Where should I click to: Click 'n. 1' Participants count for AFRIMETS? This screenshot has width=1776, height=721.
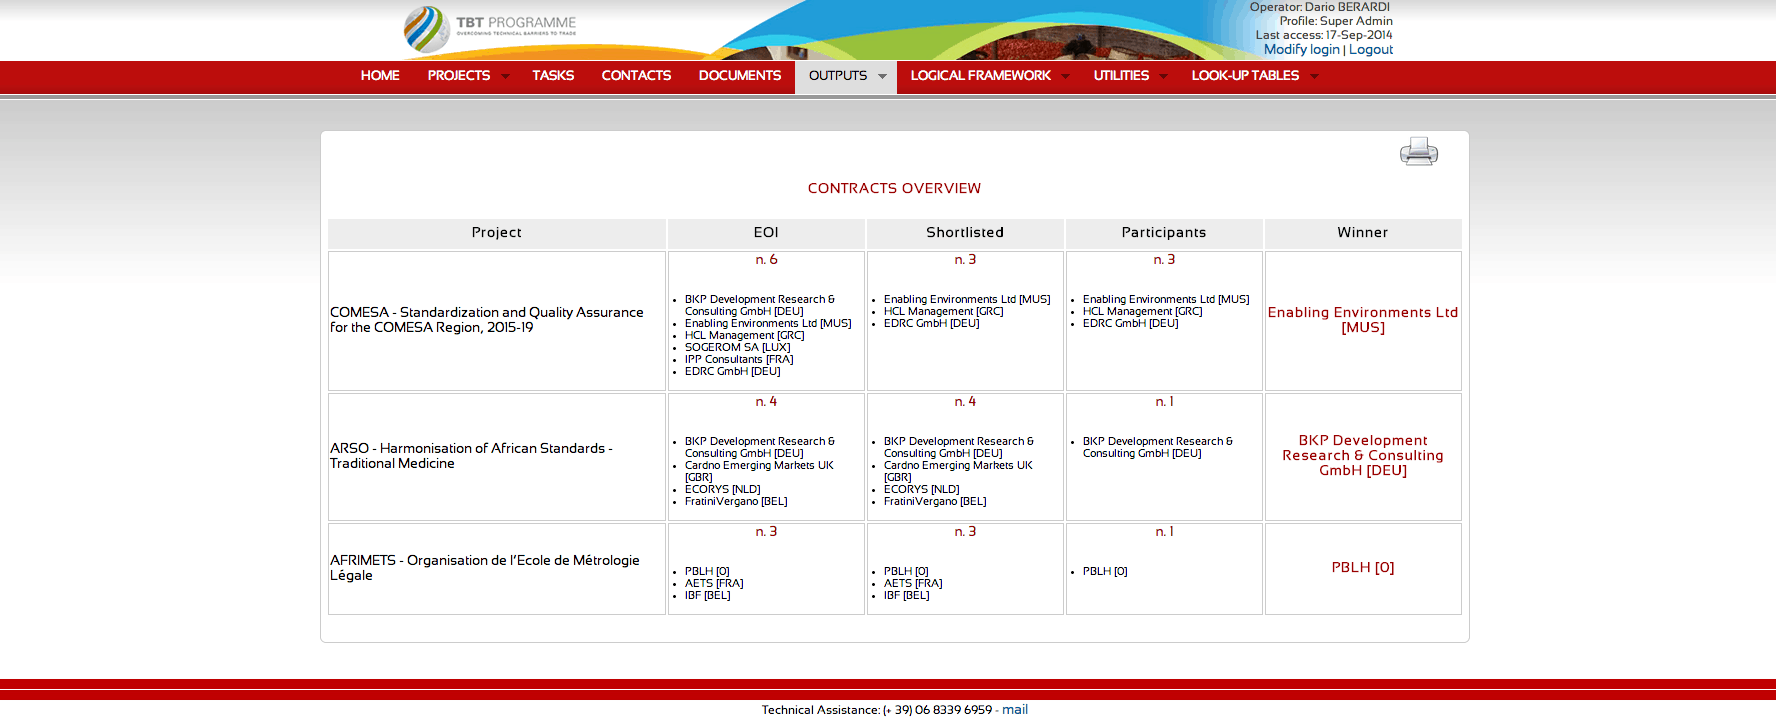pyautogui.click(x=1164, y=532)
